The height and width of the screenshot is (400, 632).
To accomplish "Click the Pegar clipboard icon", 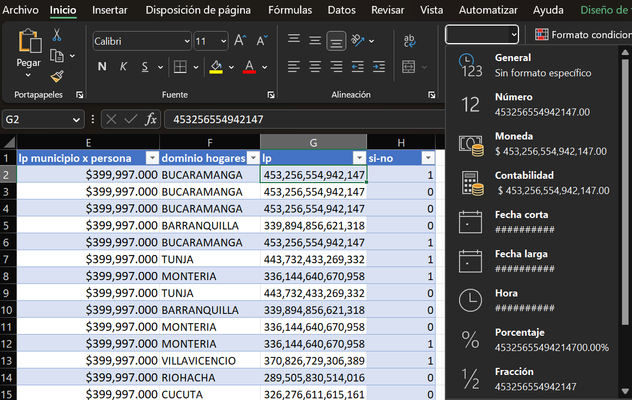I will click(x=29, y=41).
